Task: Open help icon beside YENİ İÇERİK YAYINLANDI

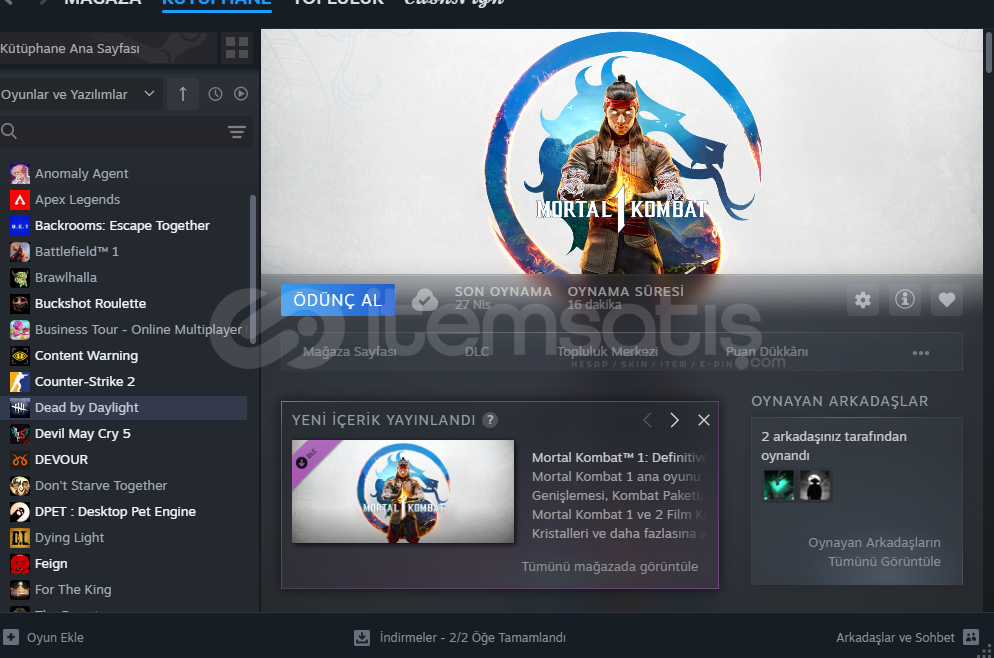Action: tap(489, 420)
